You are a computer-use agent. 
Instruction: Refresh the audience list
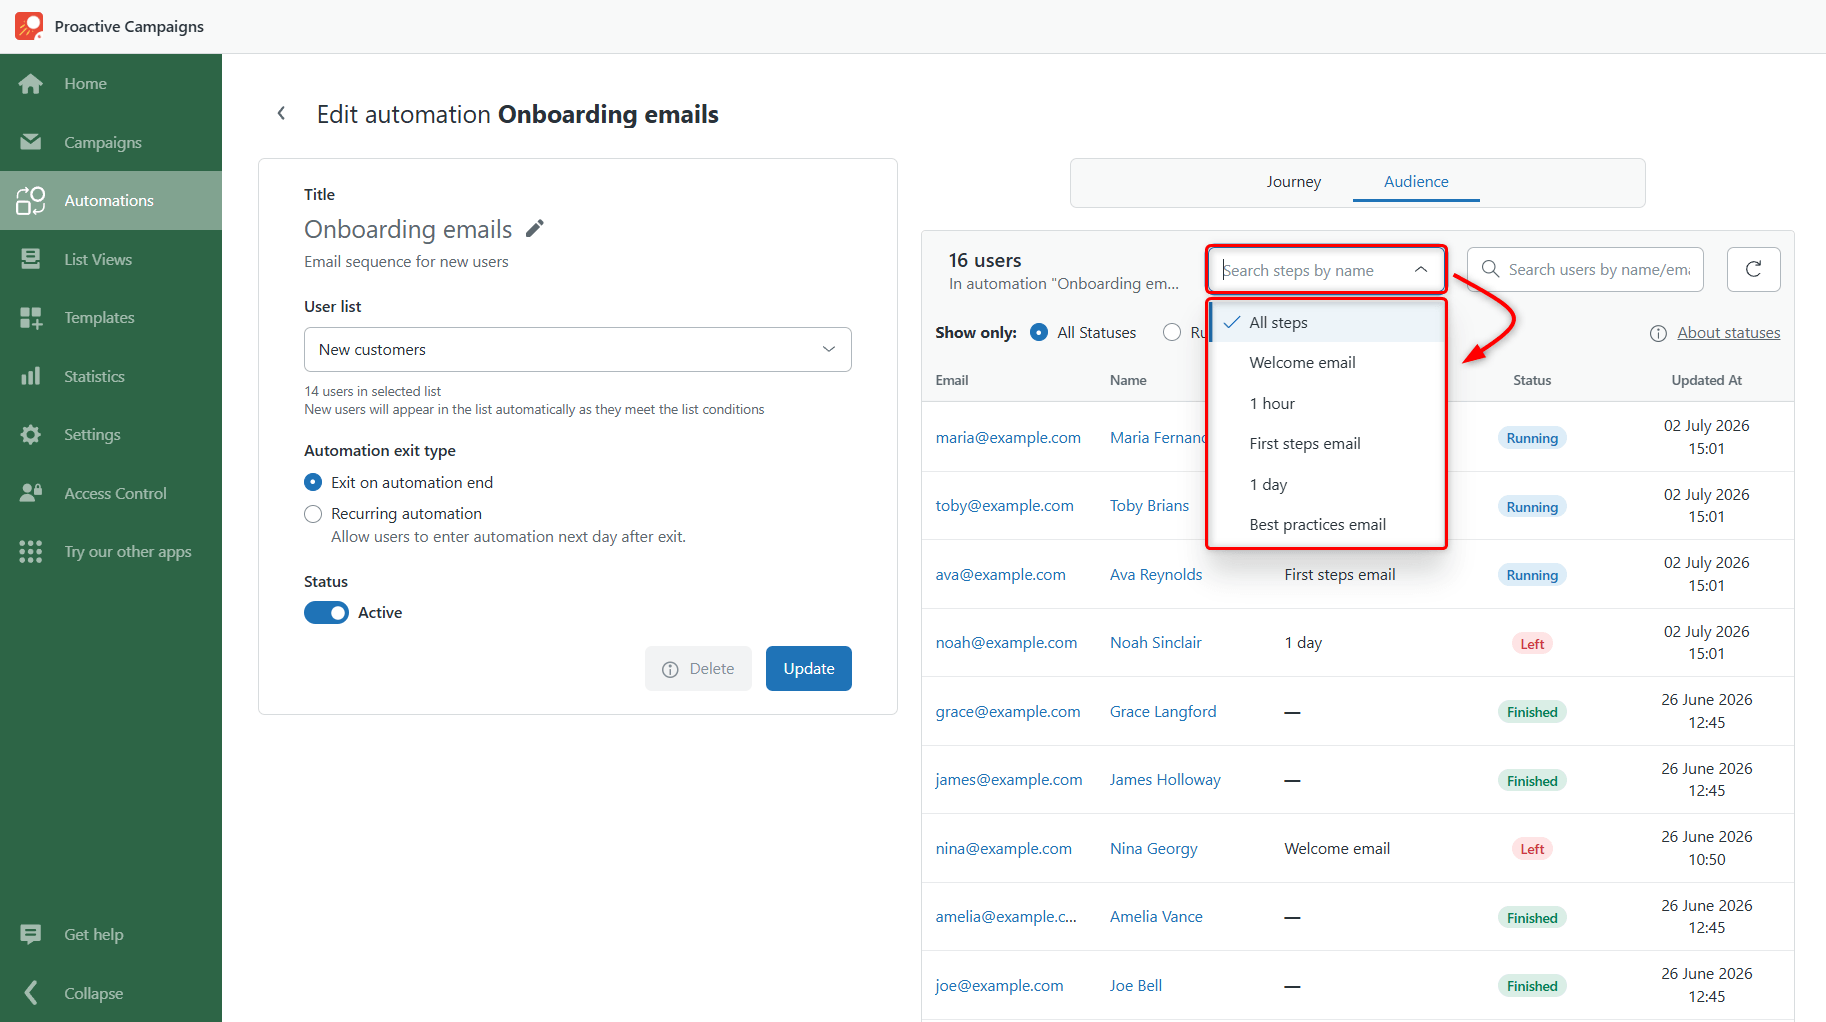(1753, 270)
